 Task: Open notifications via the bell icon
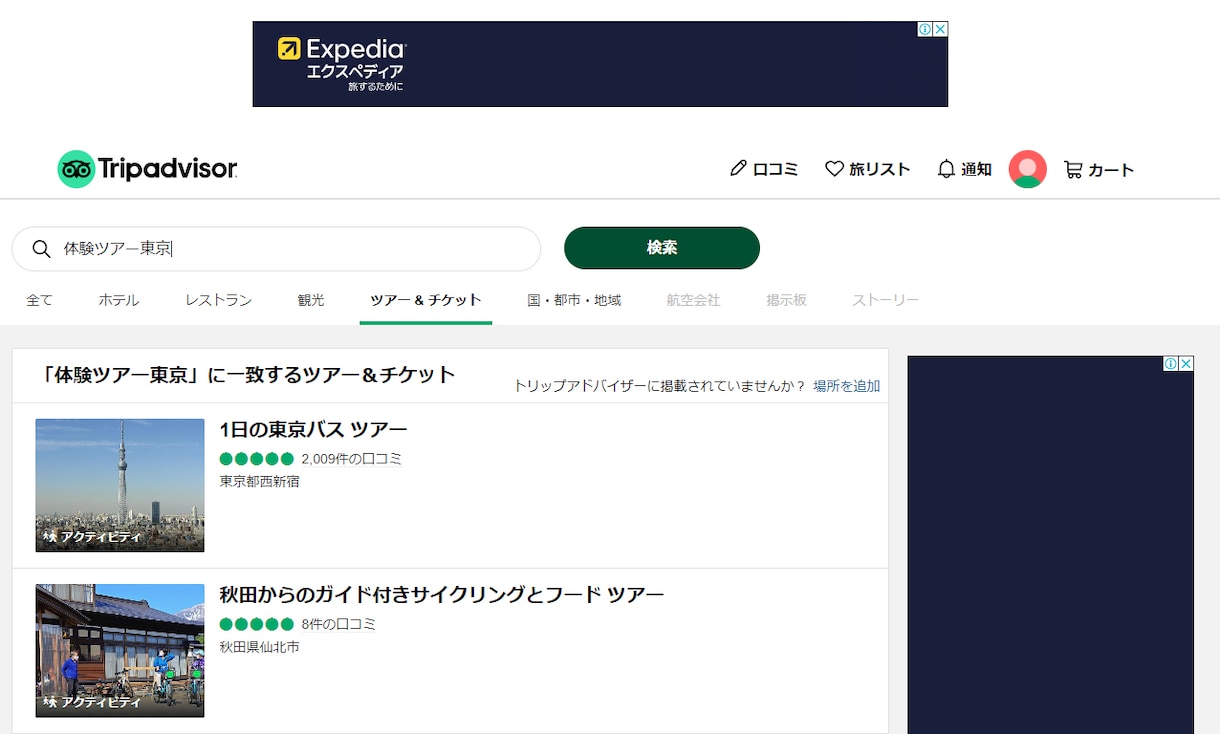[946, 169]
